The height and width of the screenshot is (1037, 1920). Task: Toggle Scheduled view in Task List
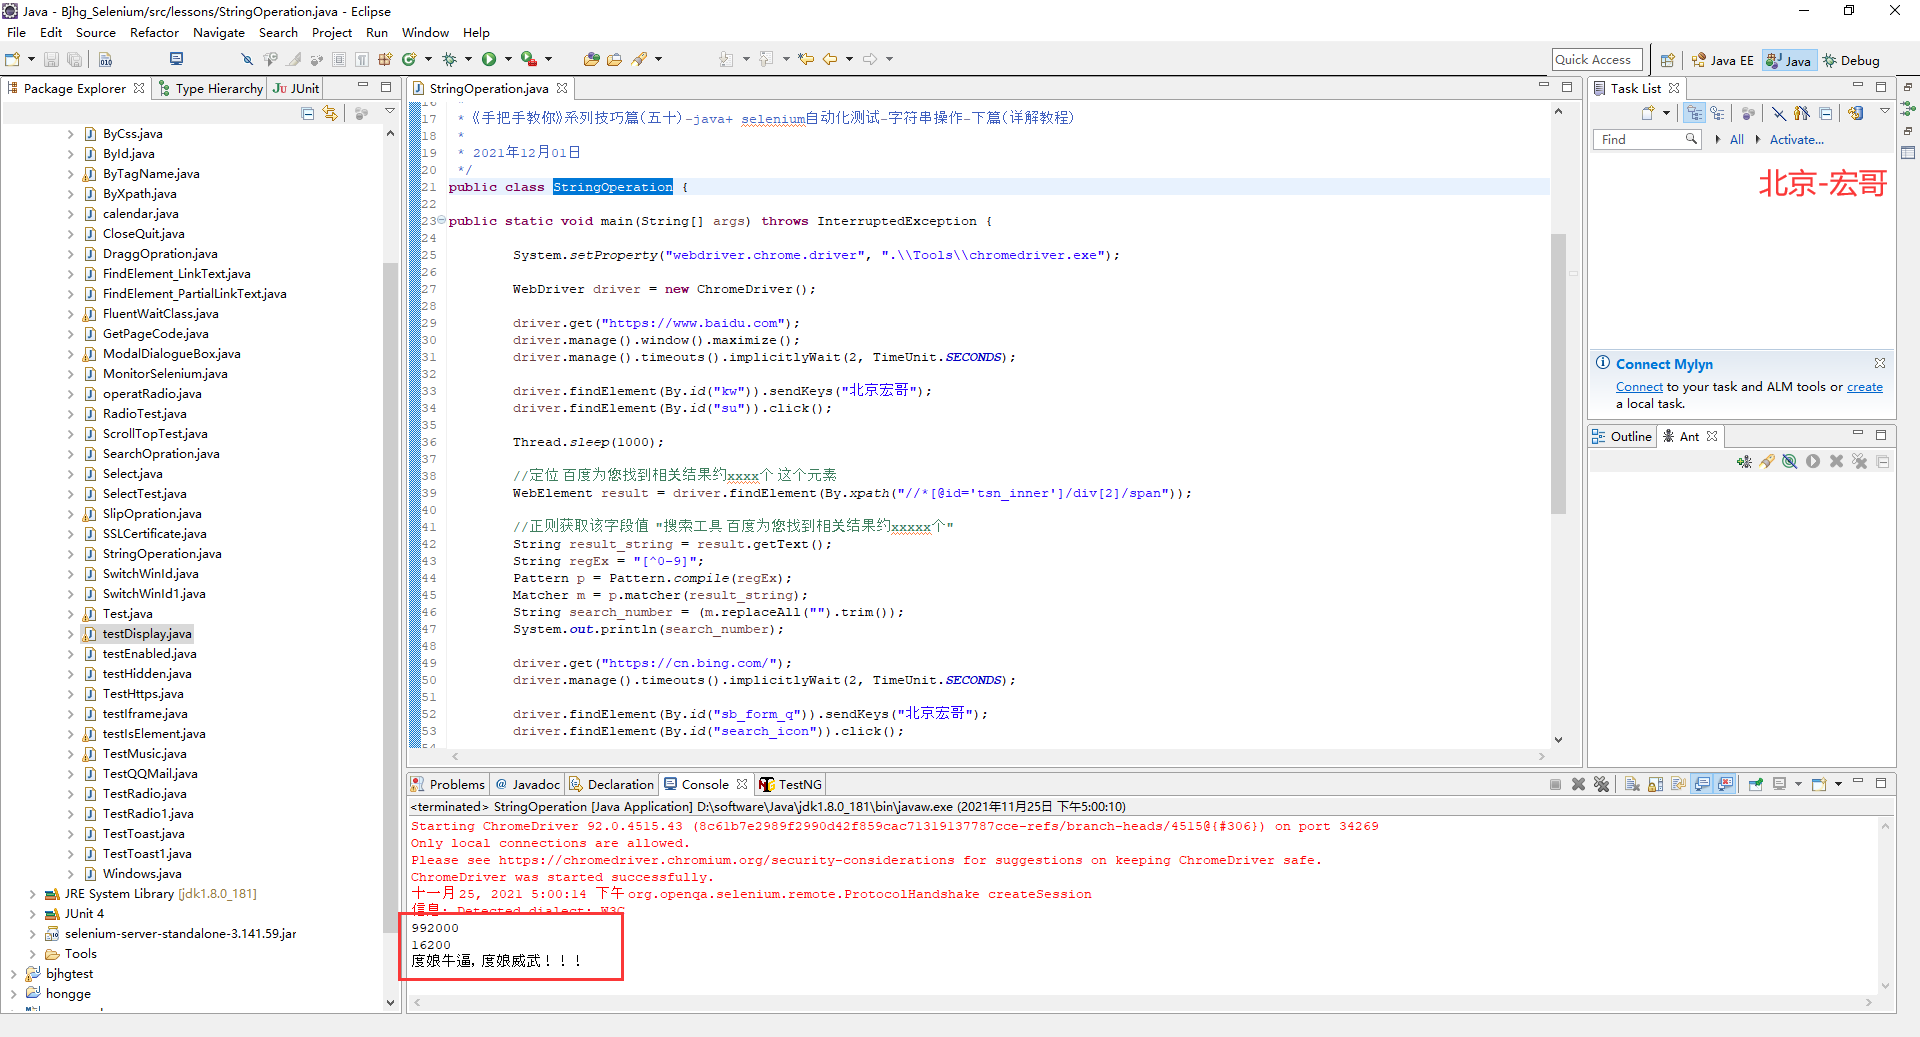[1717, 113]
